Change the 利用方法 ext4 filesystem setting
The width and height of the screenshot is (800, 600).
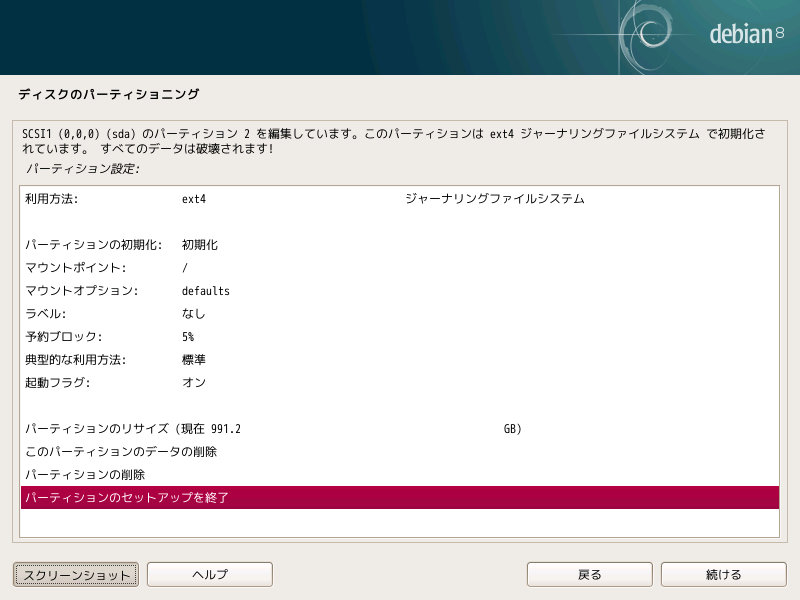pyautogui.click(x=200, y=198)
